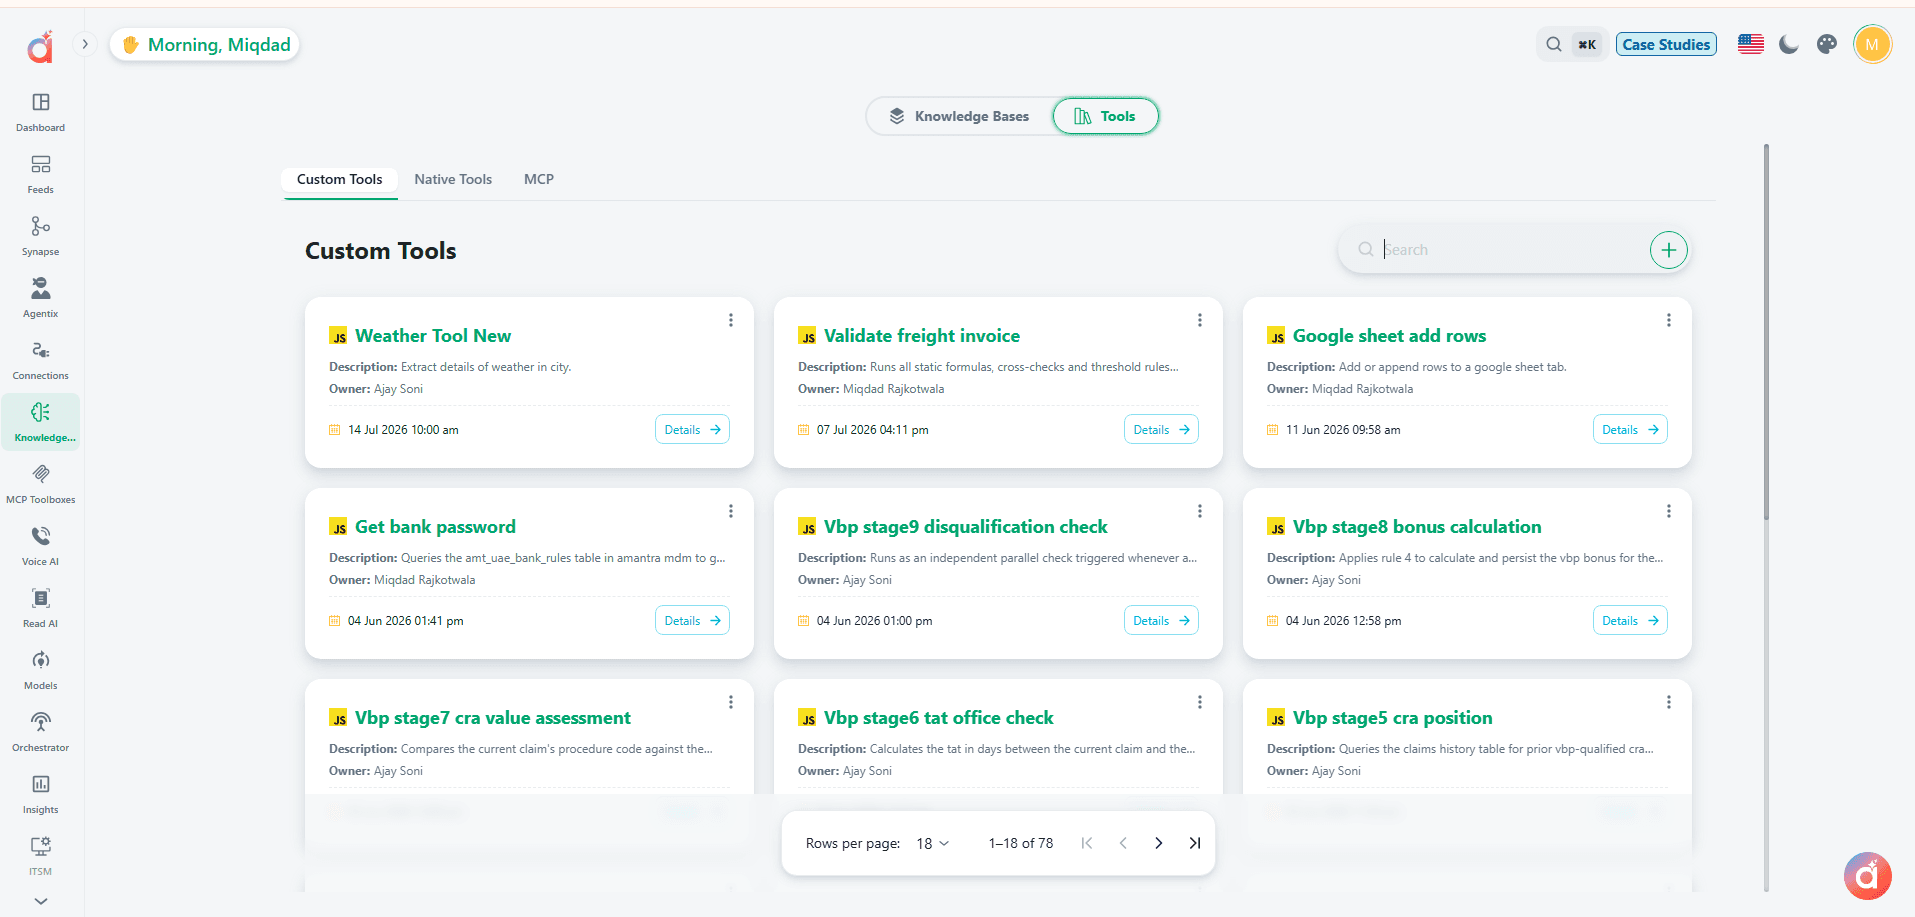Open options menu for Validate freight invoice
The height and width of the screenshot is (917, 1915).
point(1200,320)
